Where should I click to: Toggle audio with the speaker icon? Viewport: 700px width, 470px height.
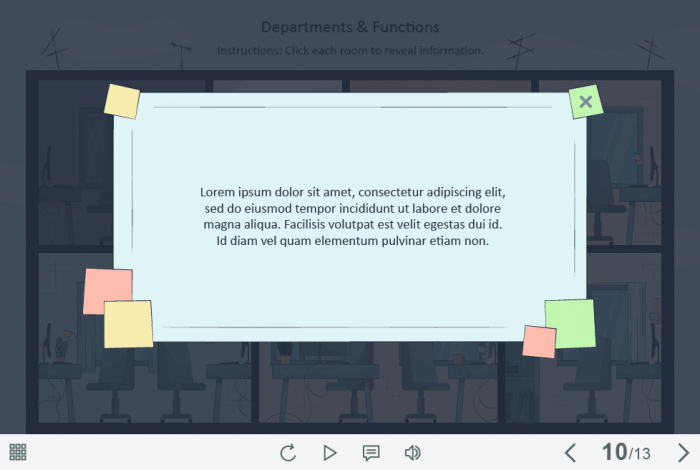coord(412,453)
